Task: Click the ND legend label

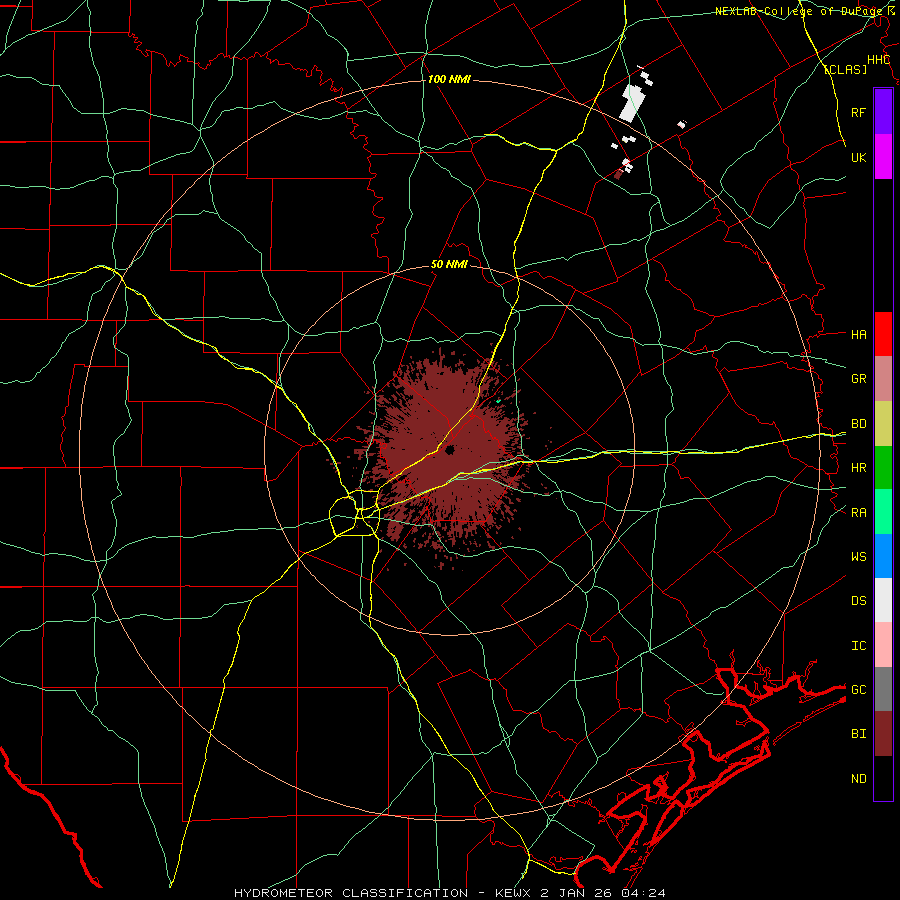Action: click(858, 779)
